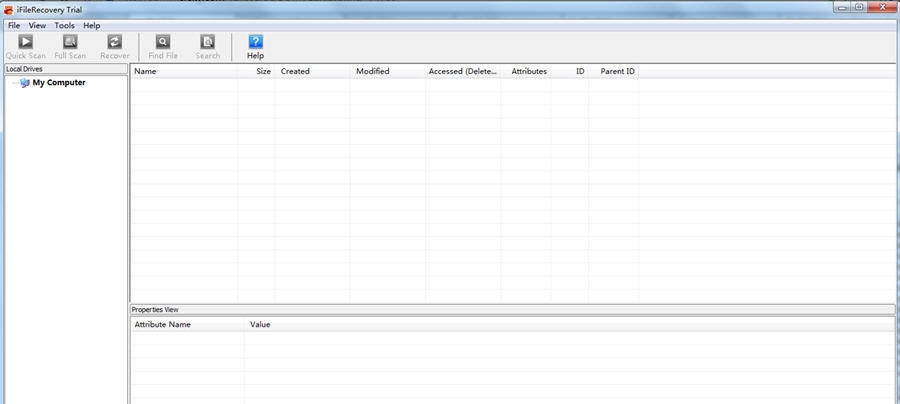Maximize the iFileRecovery window
Viewport: 900px width, 404px height.
pos(859,7)
